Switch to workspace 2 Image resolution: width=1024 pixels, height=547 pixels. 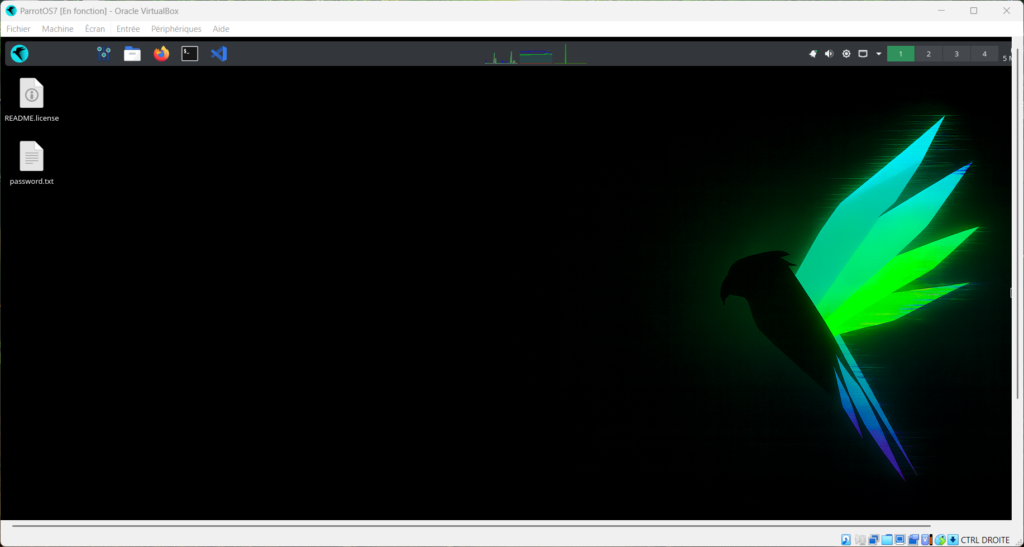pyautogui.click(x=928, y=54)
